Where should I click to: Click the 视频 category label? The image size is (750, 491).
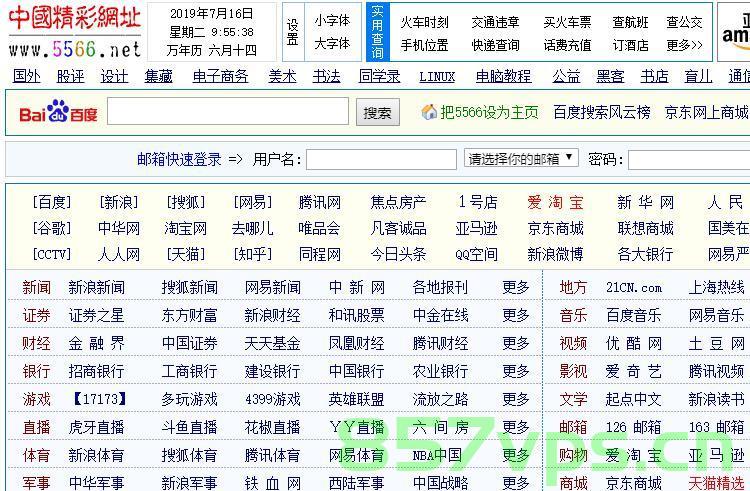coord(573,343)
